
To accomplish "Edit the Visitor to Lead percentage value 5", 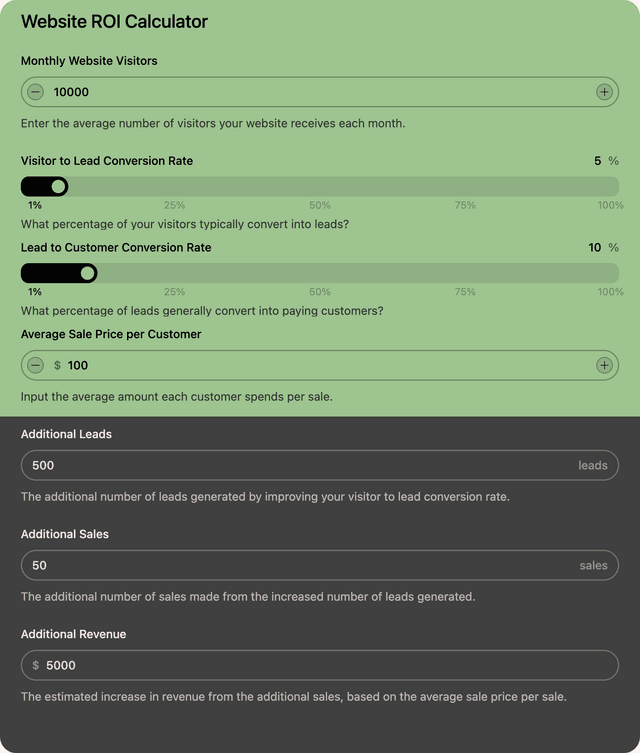I will [597, 161].
